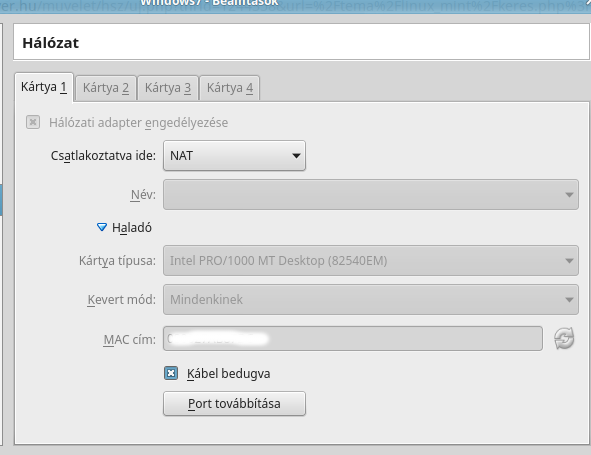Open the Kevert mód dropdown

[371, 299]
